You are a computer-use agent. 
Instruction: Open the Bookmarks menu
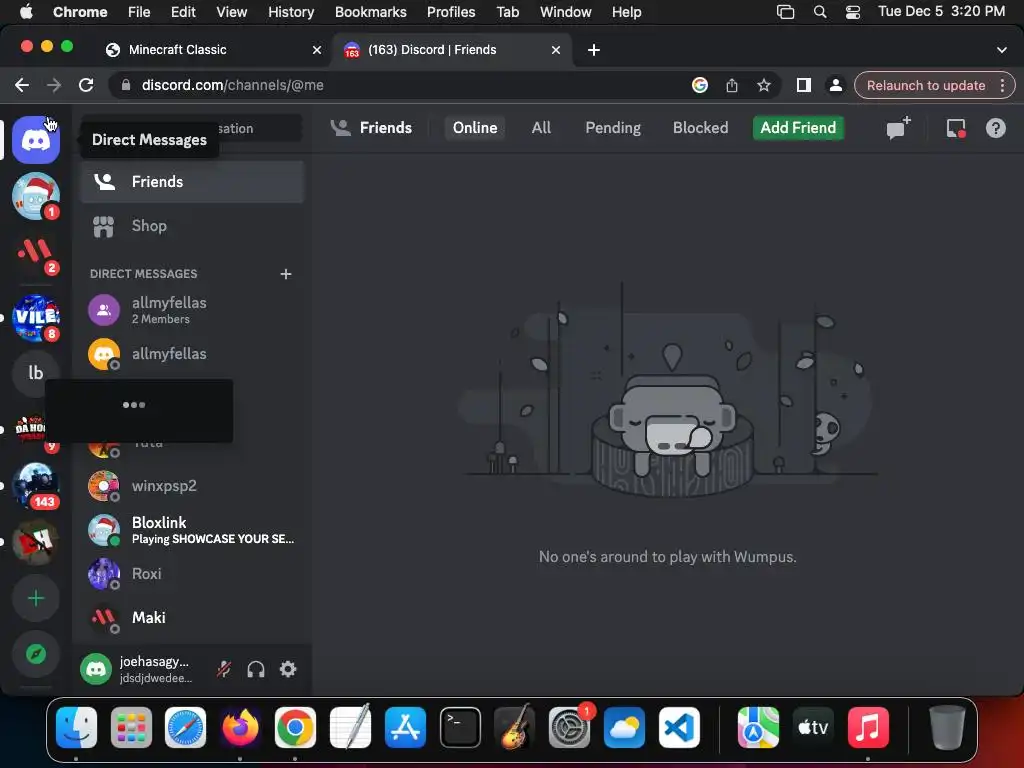click(x=370, y=12)
